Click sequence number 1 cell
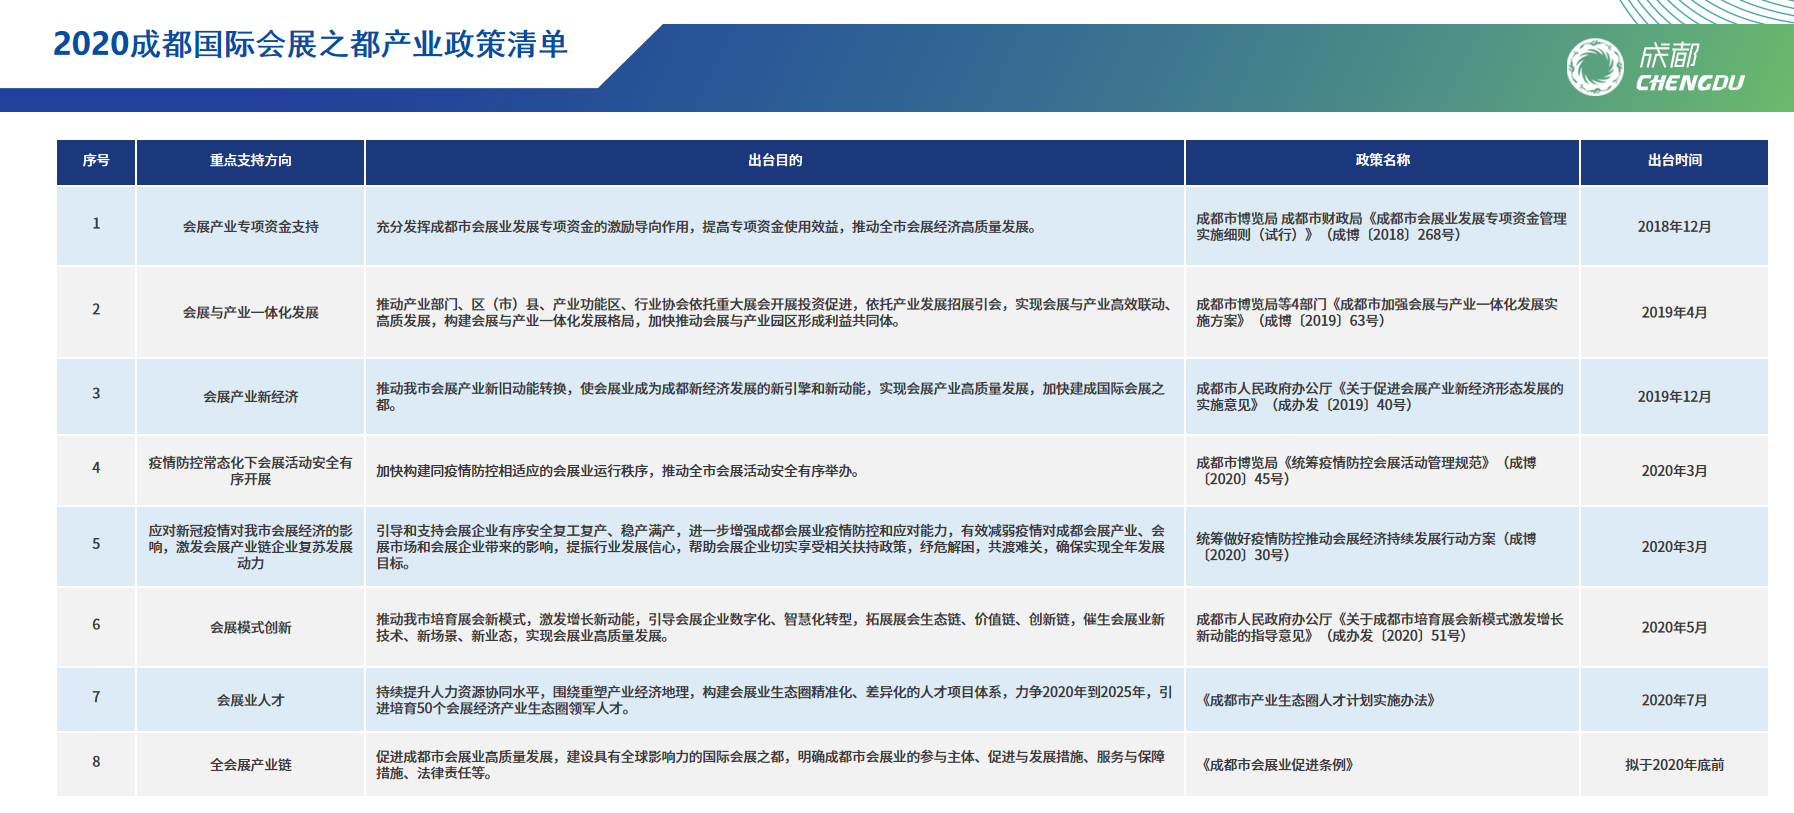This screenshot has width=1794, height=813. (x=96, y=224)
